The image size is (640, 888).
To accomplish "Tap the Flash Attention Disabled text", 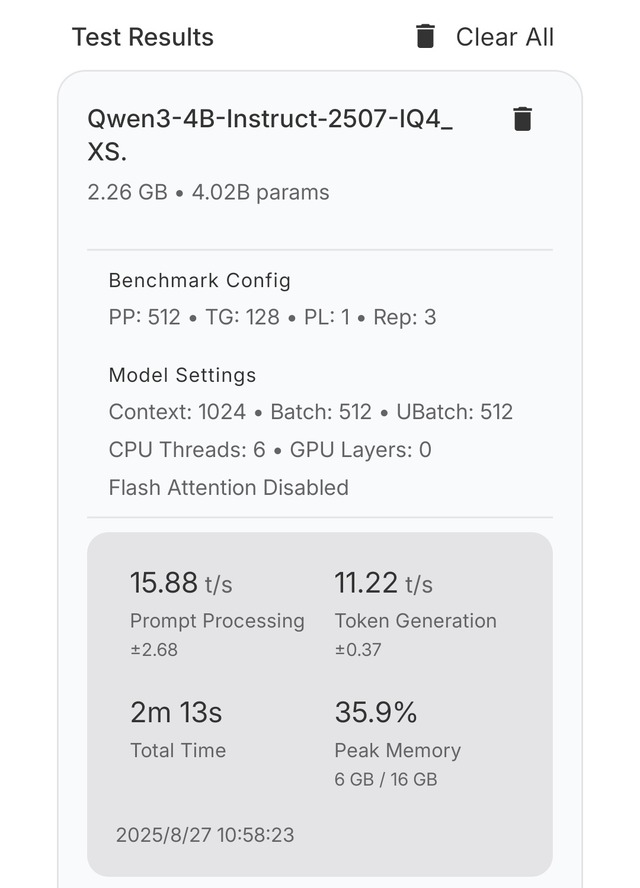I will click(x=228, y=488).
